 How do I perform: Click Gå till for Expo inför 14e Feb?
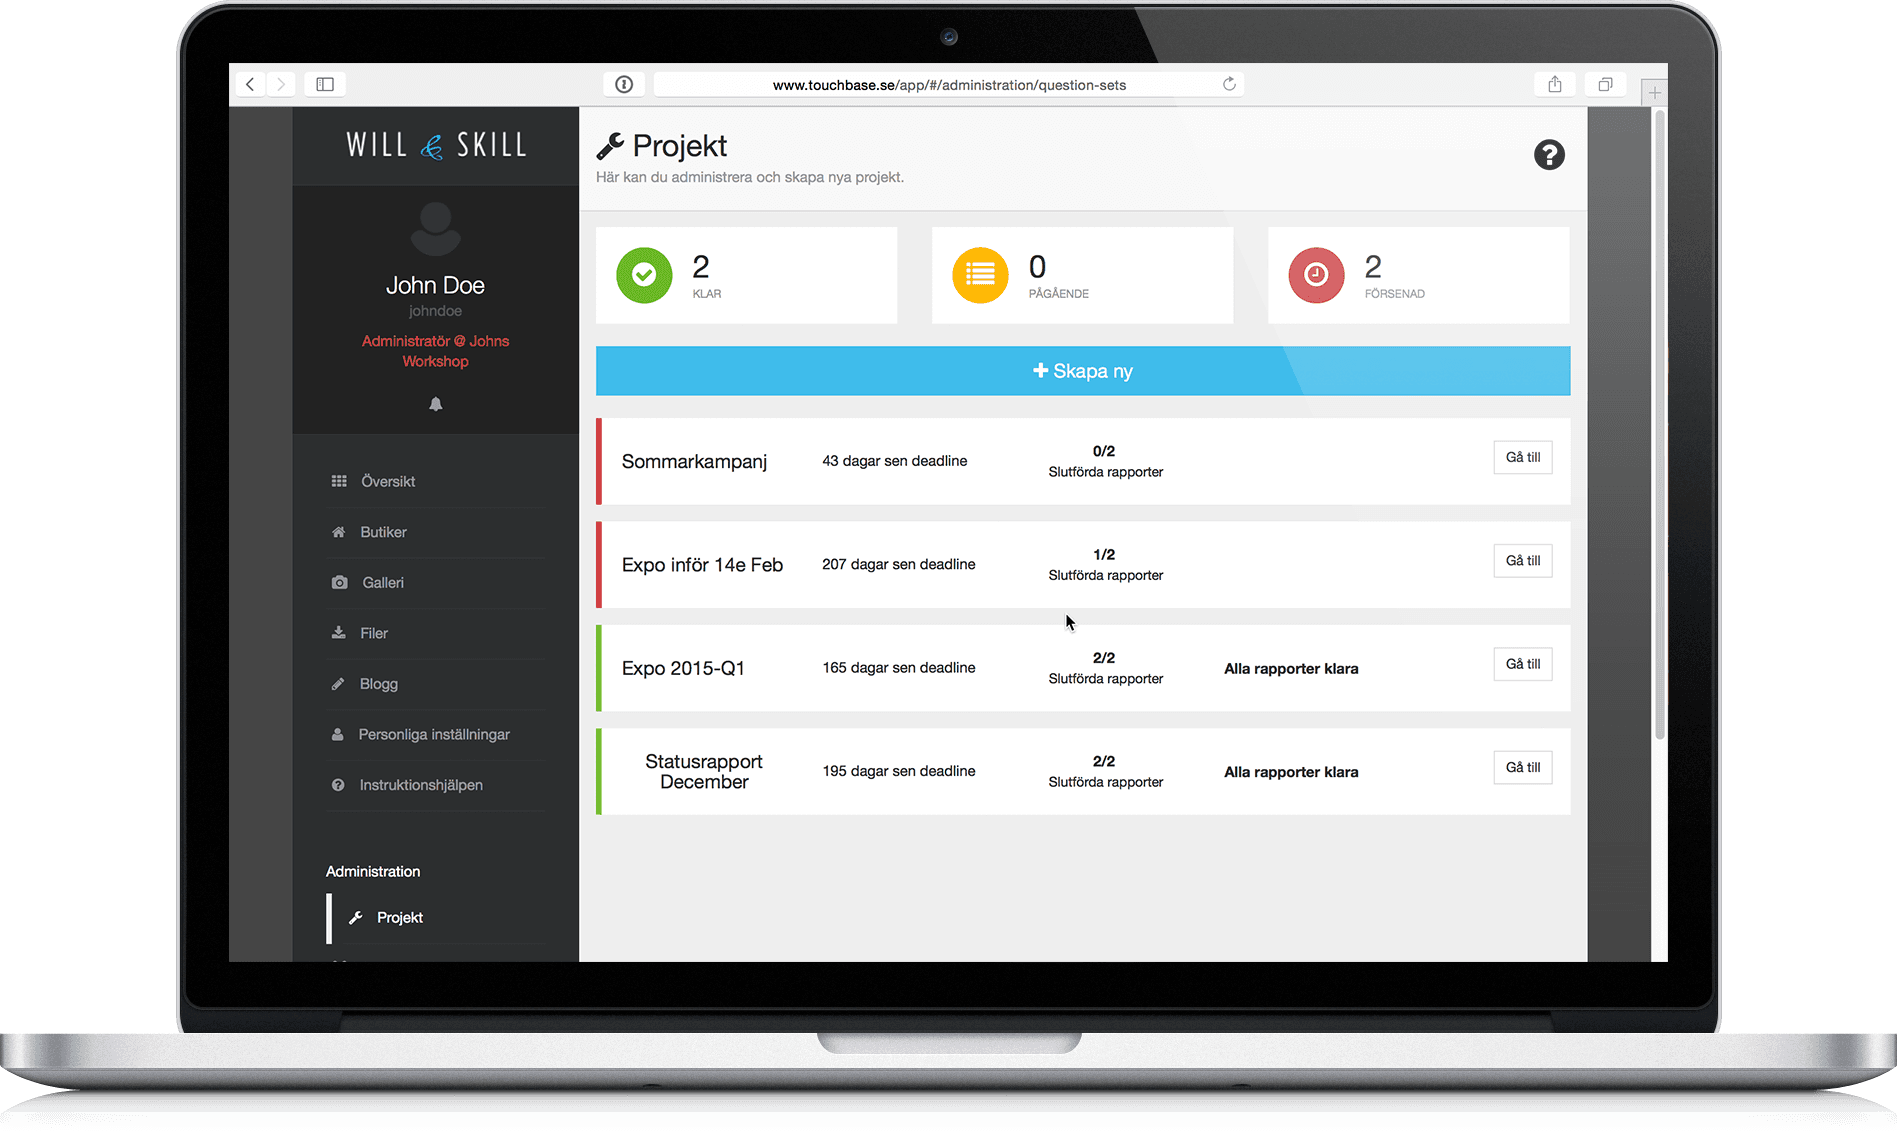coord(1523,561)
